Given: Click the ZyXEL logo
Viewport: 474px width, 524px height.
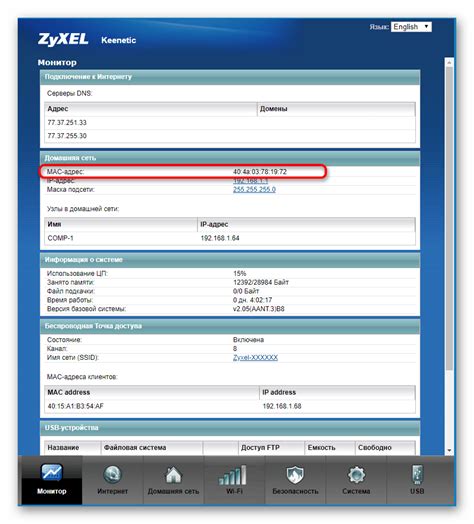Looking at the screenshot, I should coord(63,39).
